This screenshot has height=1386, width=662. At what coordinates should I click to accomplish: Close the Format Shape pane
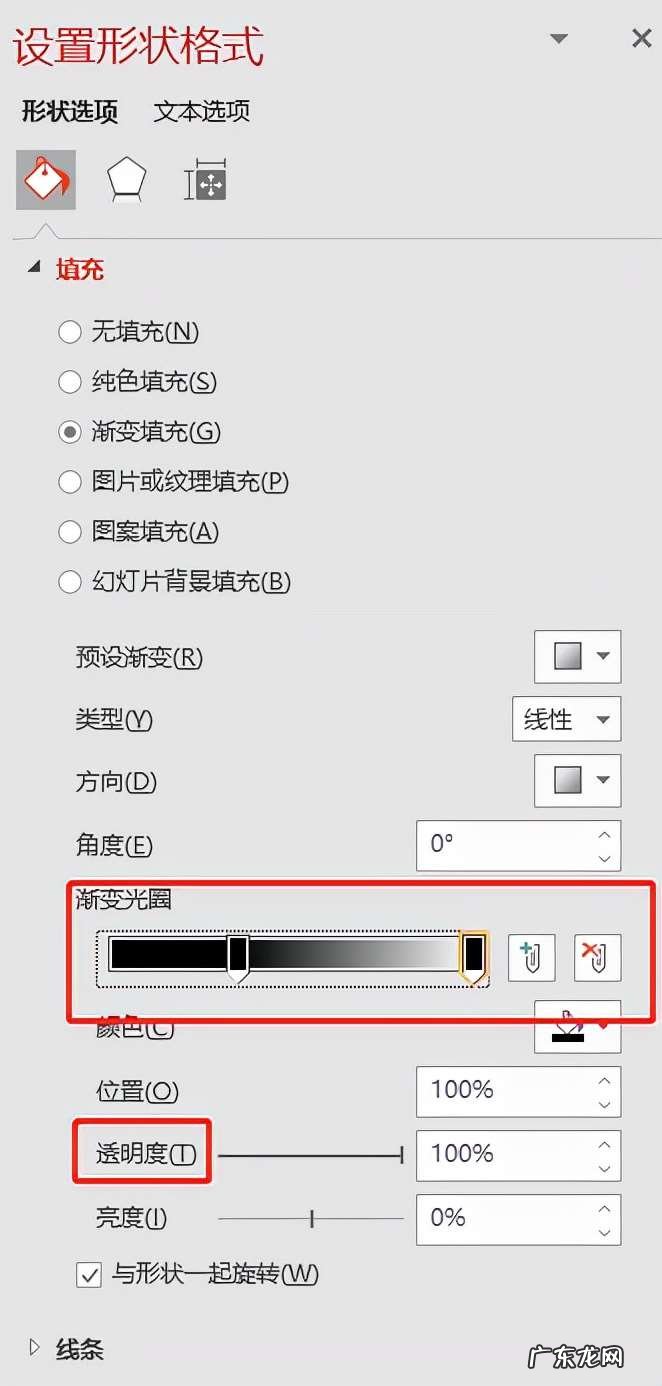pyautogui.click(x=642, y=39)
